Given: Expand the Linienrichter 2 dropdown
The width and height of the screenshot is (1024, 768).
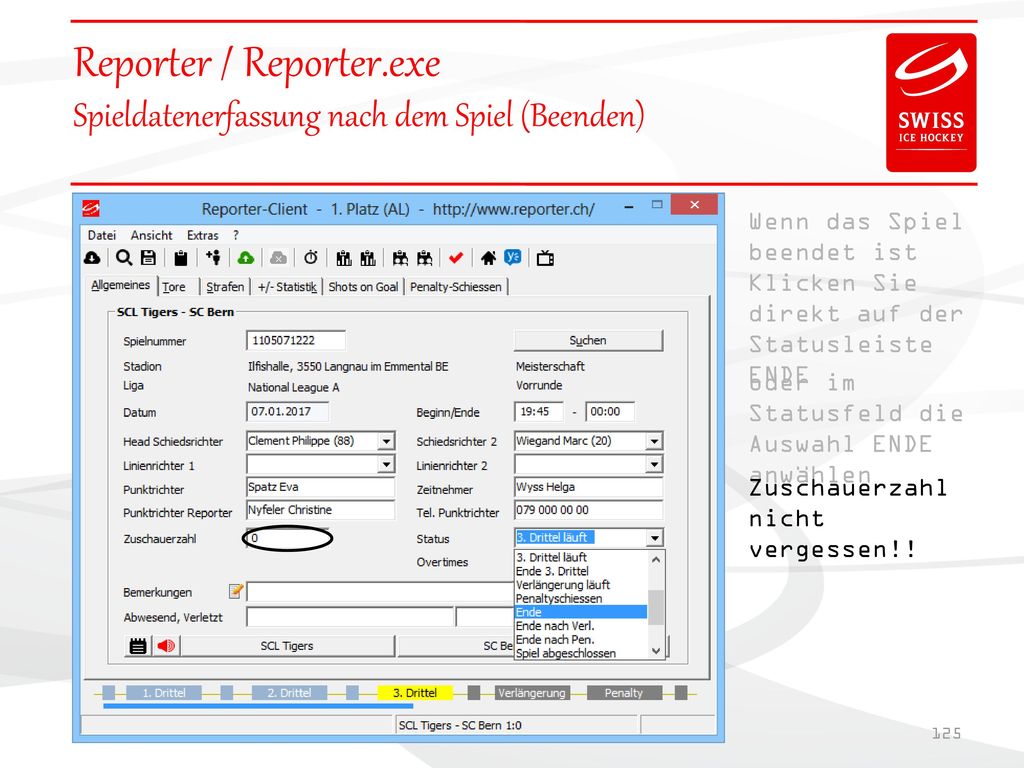Looking at the screenshot, I should (654, 464).
